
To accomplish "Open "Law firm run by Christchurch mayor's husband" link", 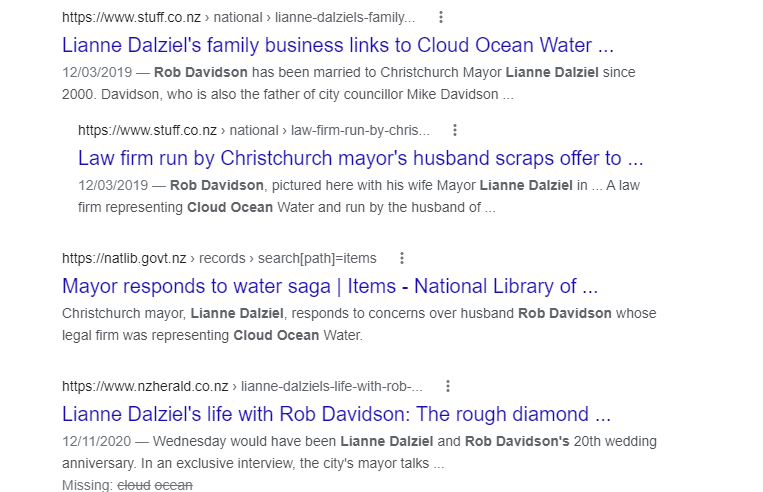I will coord(360,158).
